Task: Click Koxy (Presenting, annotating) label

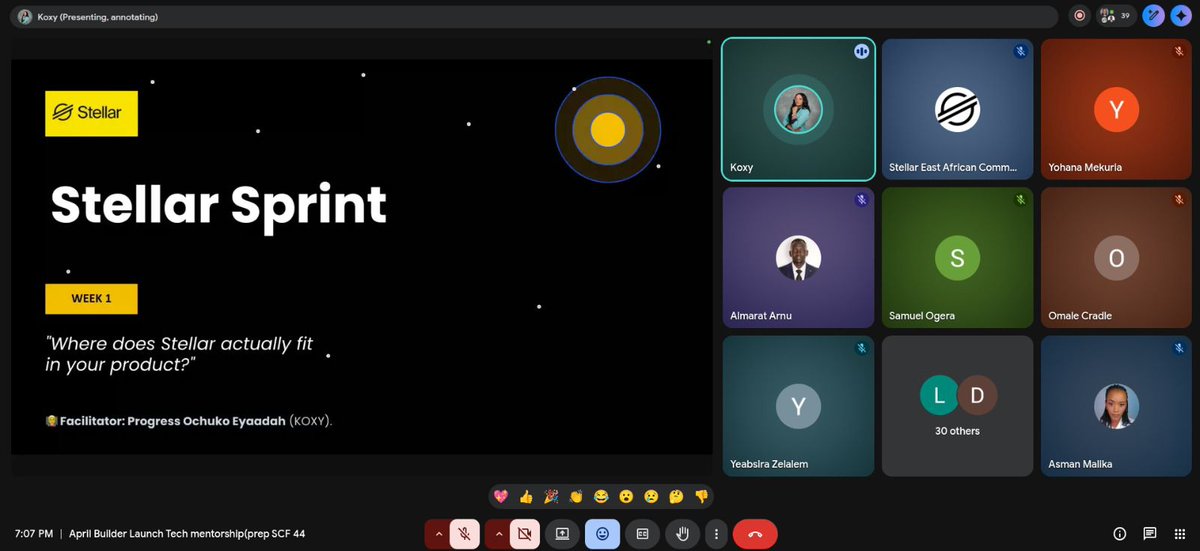Action: click(98, 17)
